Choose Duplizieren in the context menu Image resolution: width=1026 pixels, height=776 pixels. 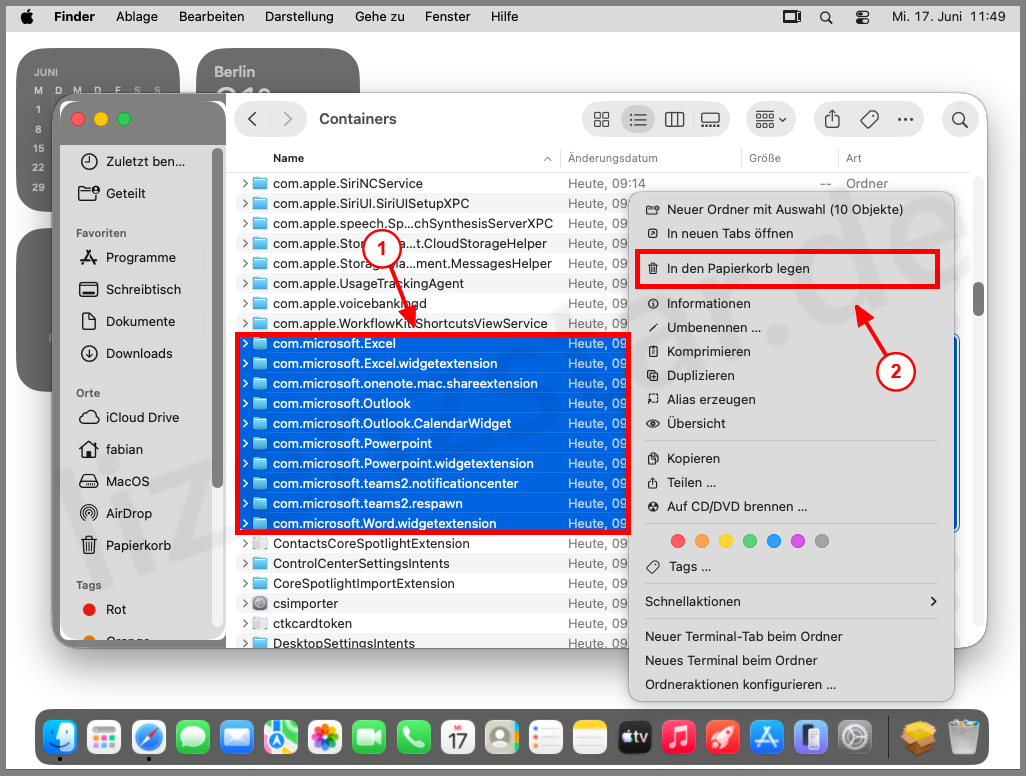(791, 376)
